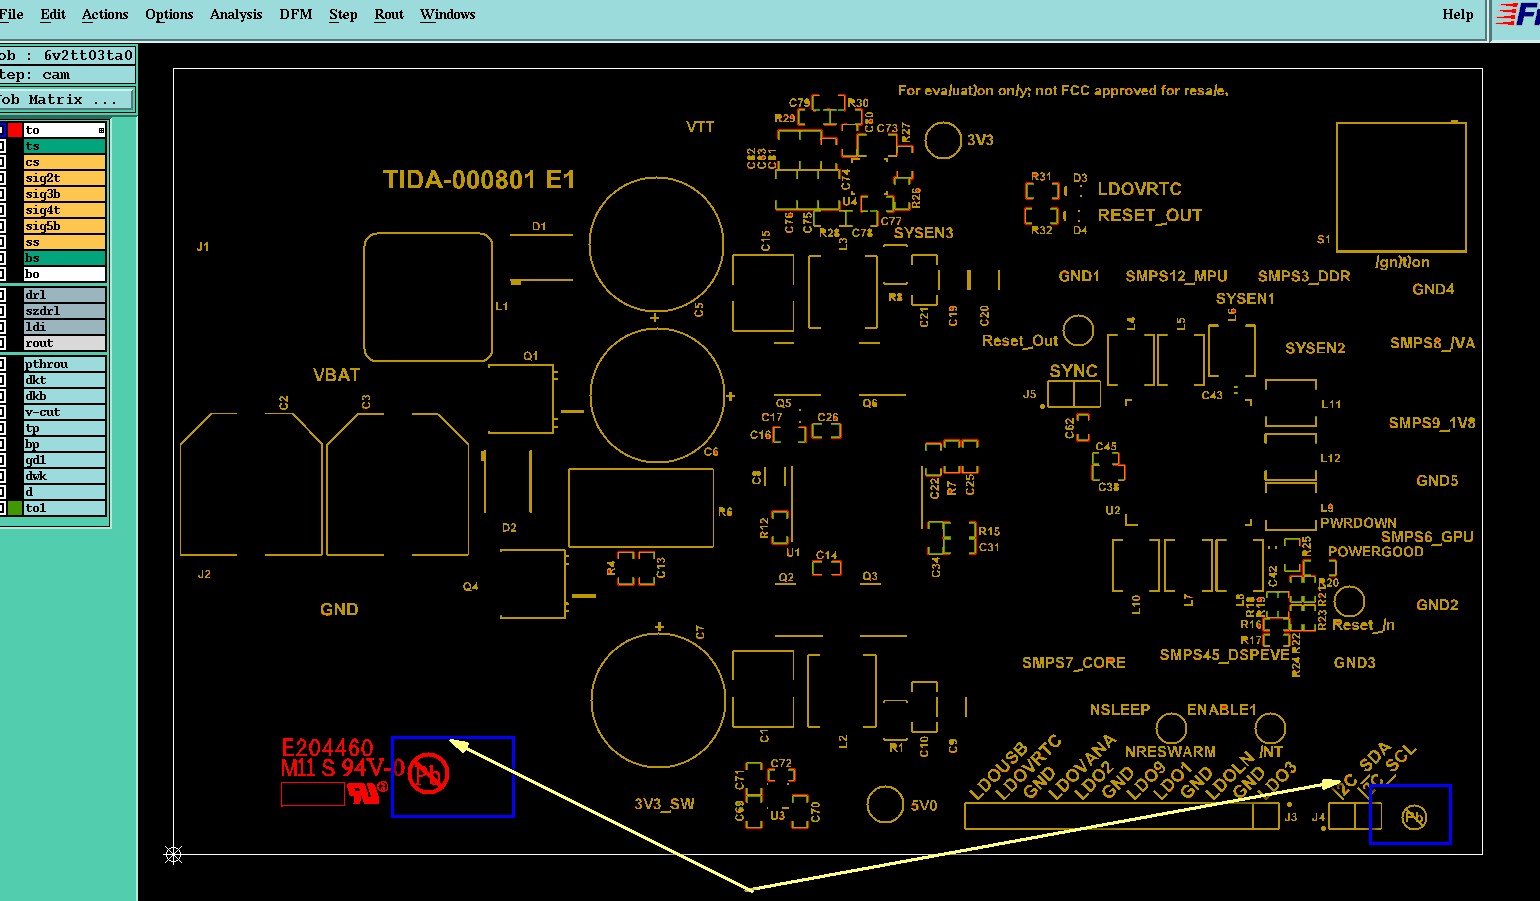Select the 'ss' layer row
The image size is (1540, 901).
[x=64, y=242]
